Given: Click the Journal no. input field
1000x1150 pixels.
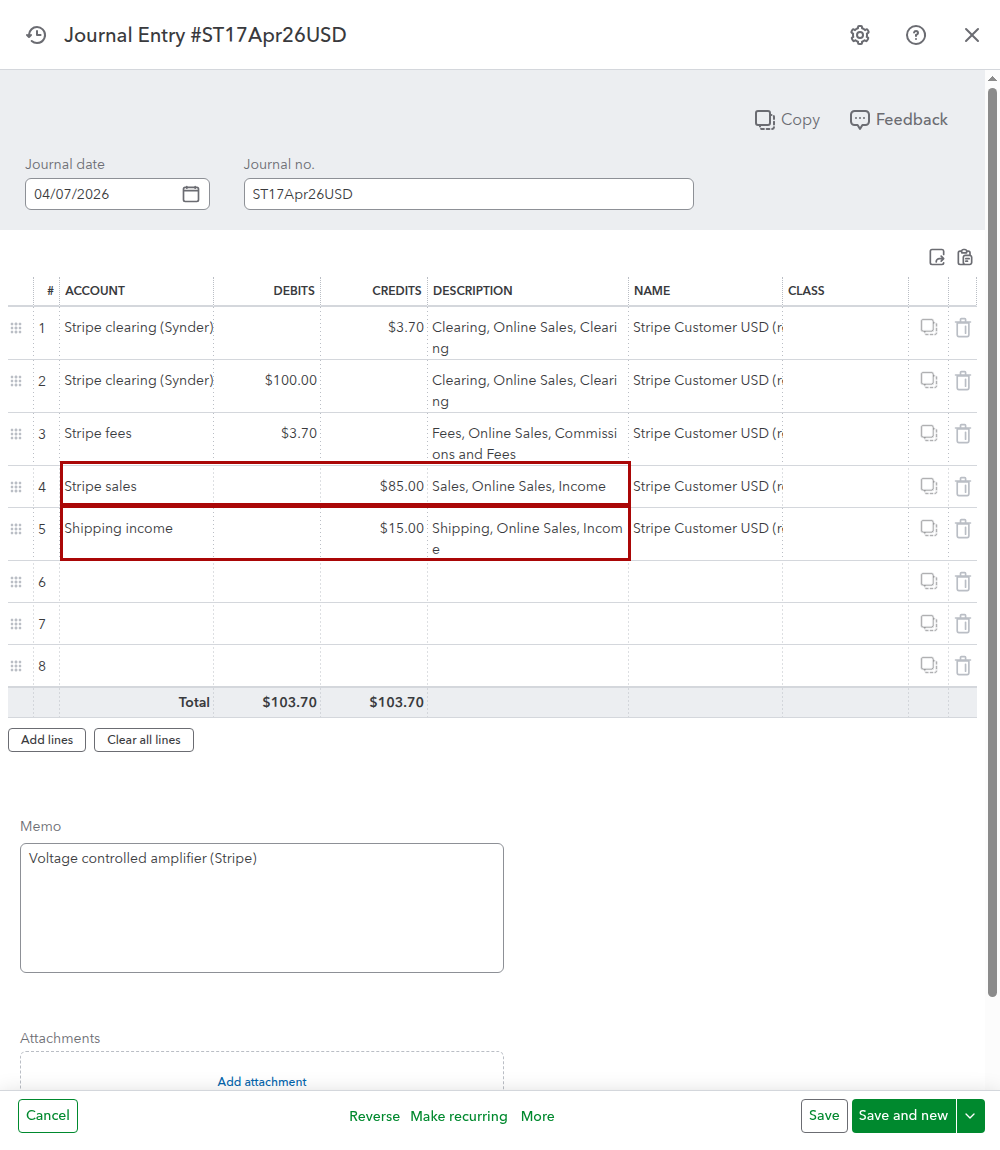Looking at the screenshot, I should point(468,194).
